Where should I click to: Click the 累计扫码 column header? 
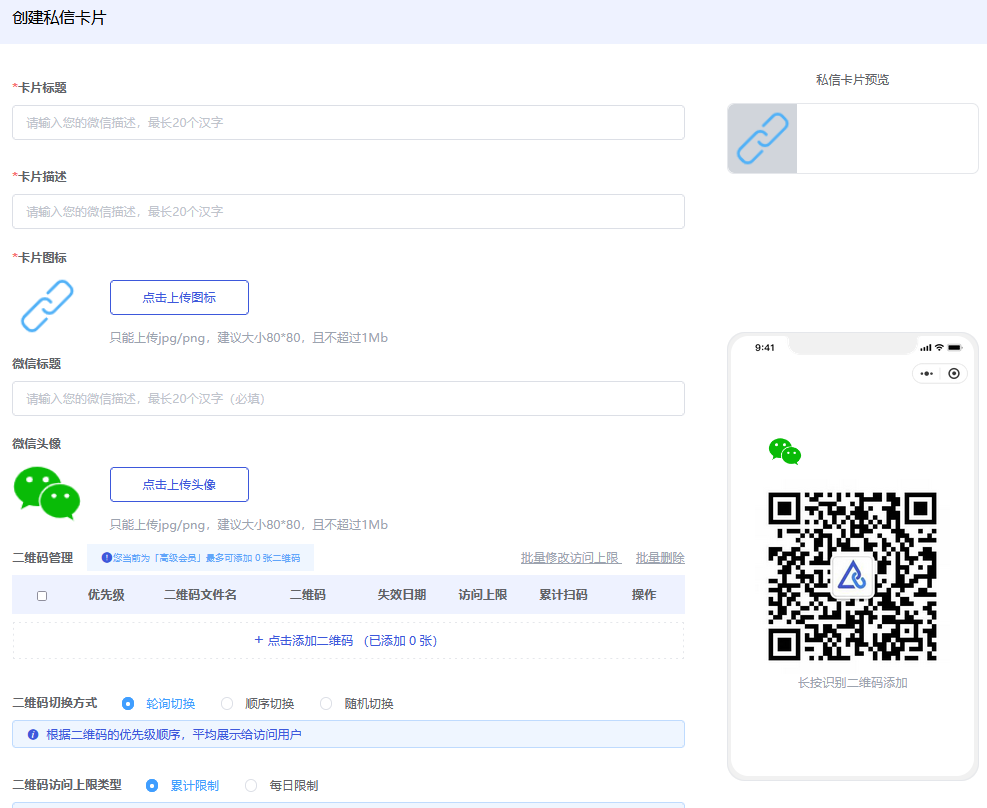coord(563,595)
